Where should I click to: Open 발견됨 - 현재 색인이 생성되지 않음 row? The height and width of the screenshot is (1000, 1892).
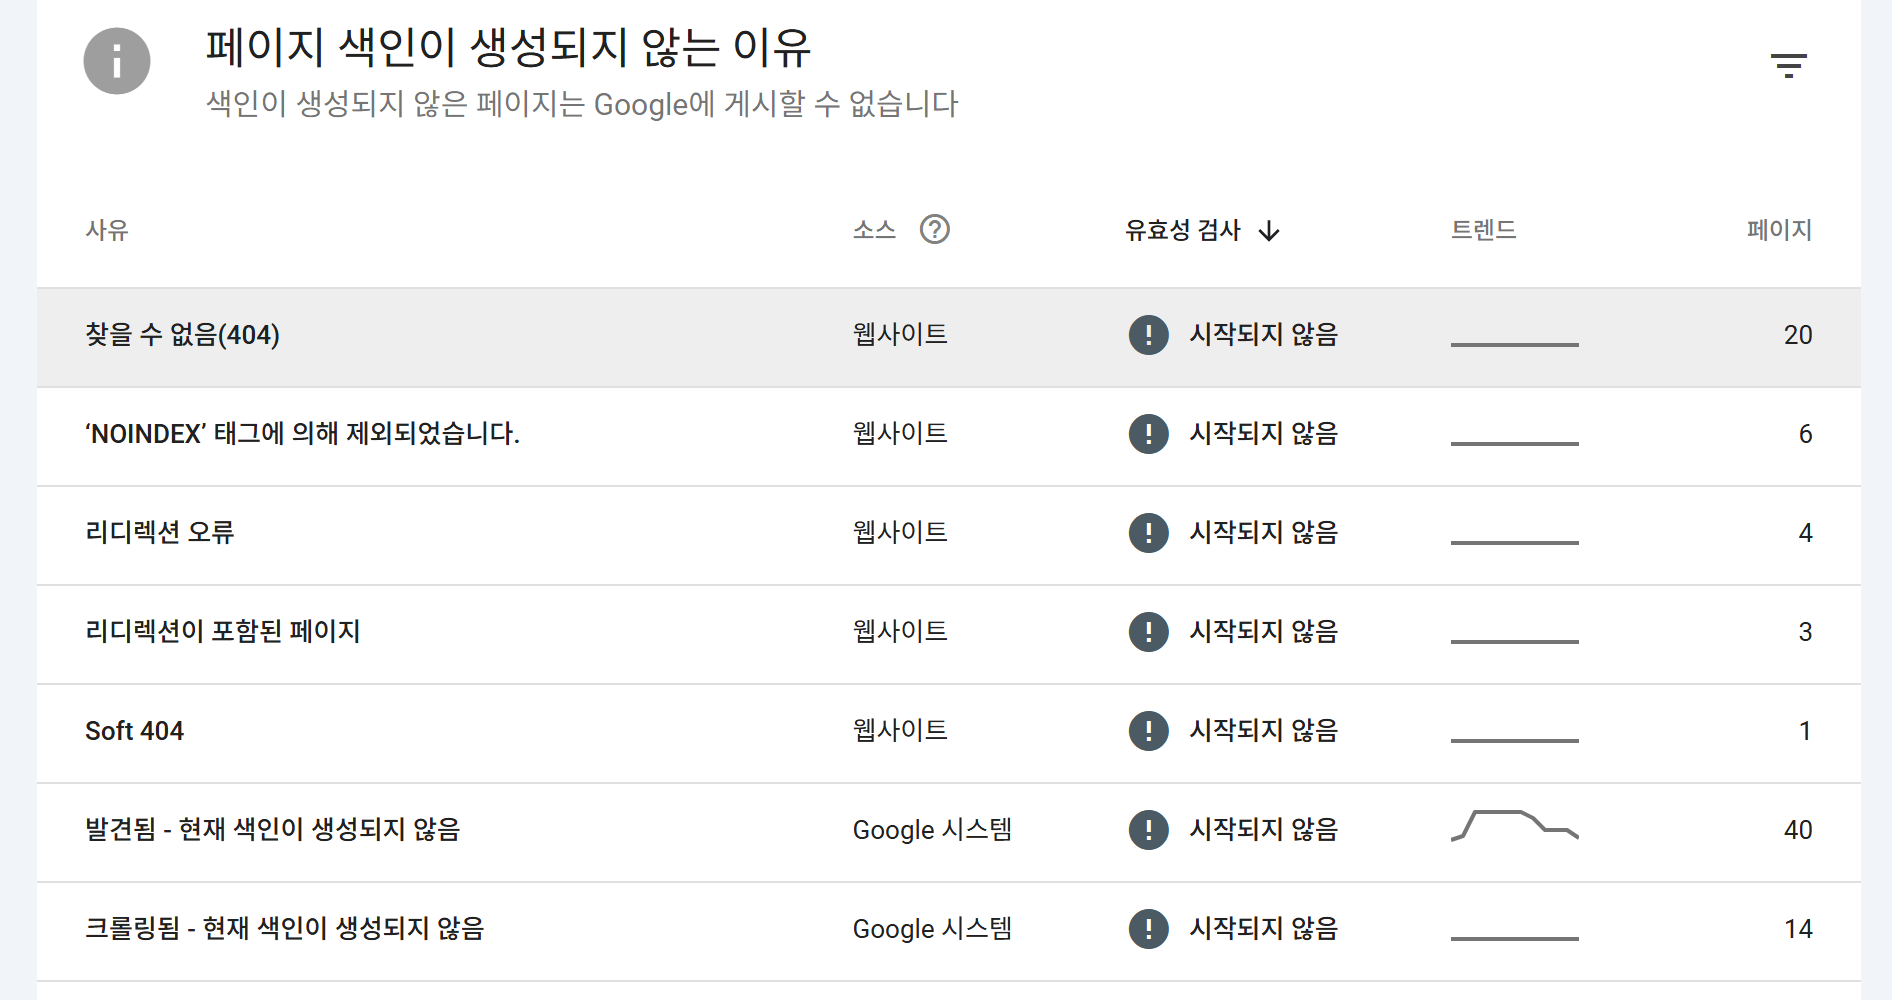pyautogui.click(x=272, y=830)
